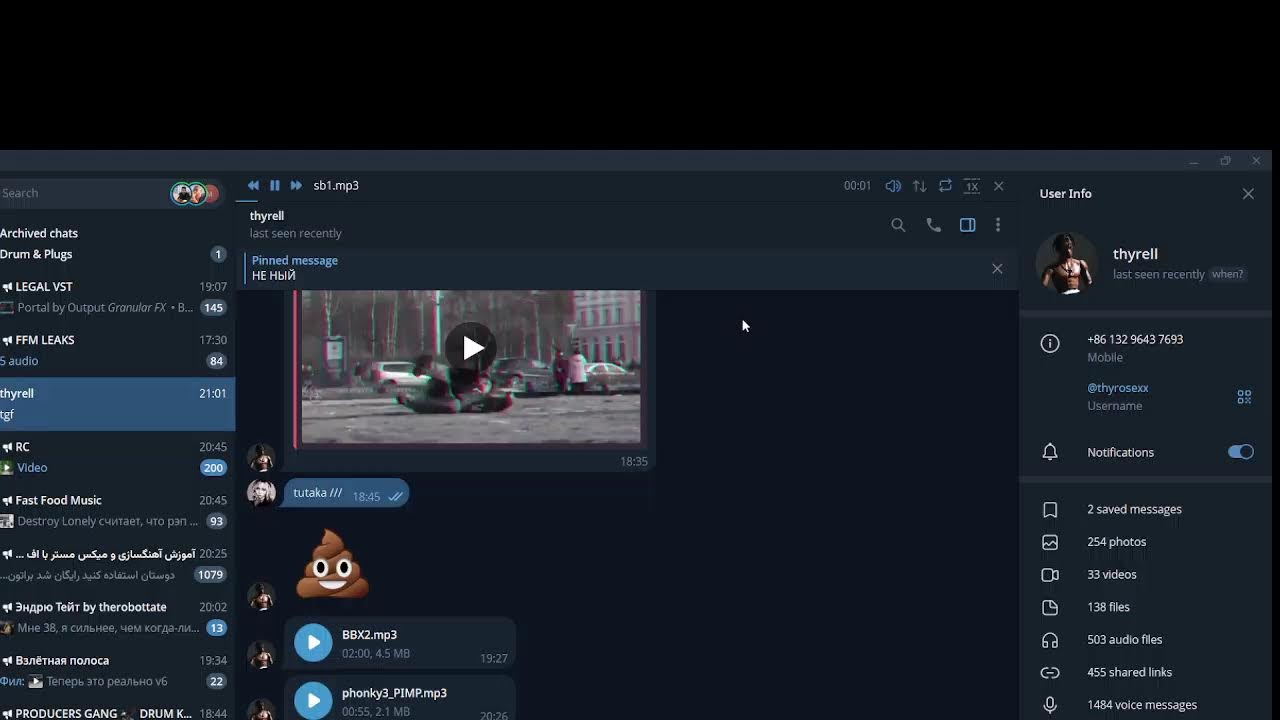Click the sb1.mp3 track title
The height and width of the screenshot is (720, 1280).
(x=336, y=186)
